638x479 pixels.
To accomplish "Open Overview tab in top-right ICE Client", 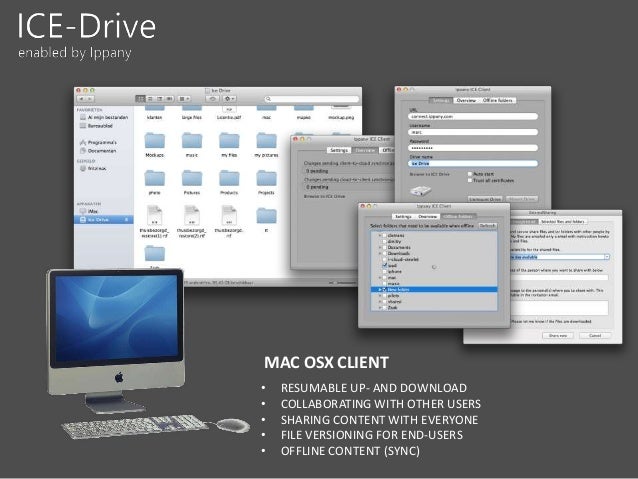I will pos(466,100).
